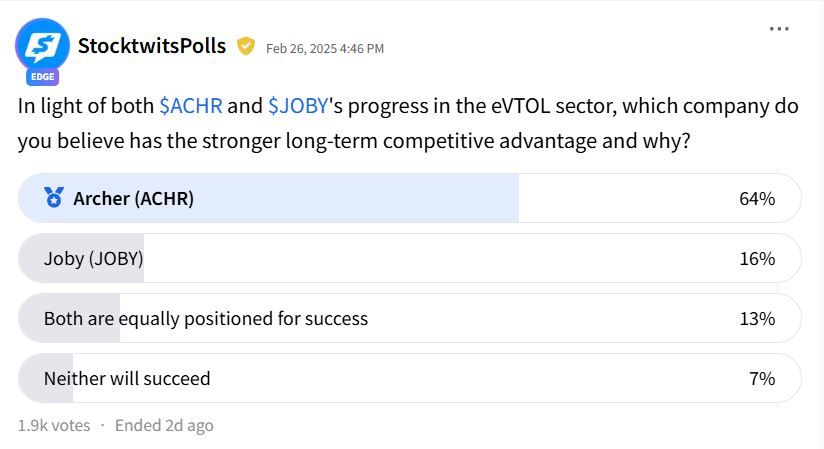Click the StocktwitsPolls username

152,46
